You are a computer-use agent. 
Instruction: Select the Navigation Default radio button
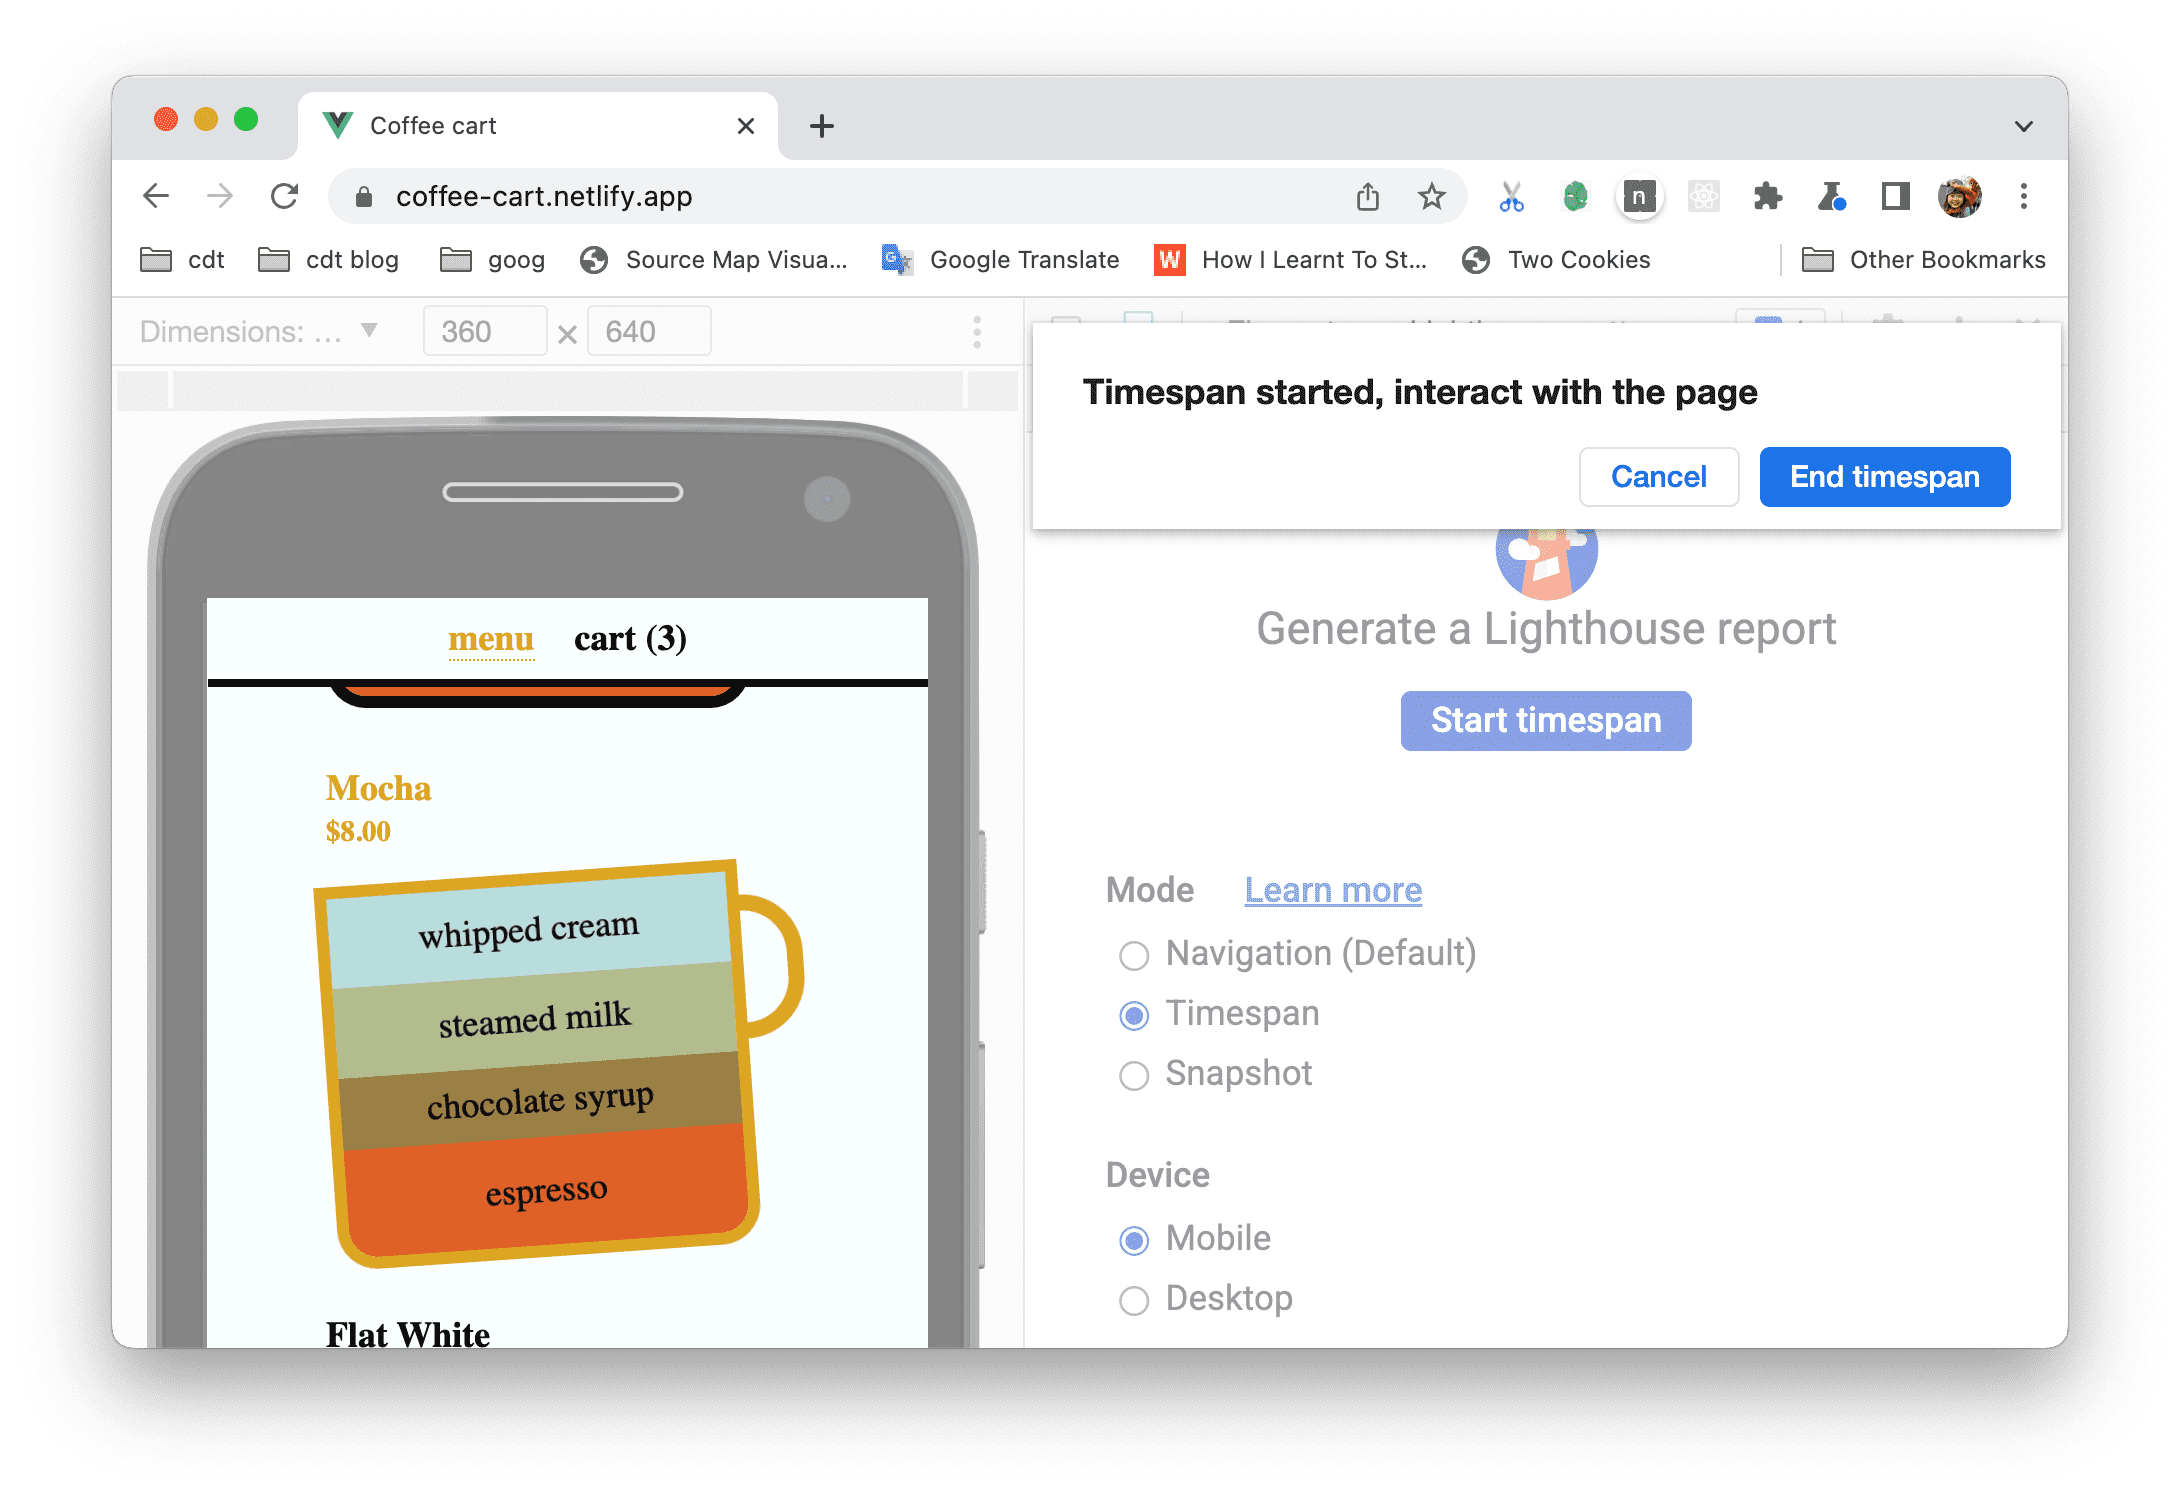(1136, 953)
